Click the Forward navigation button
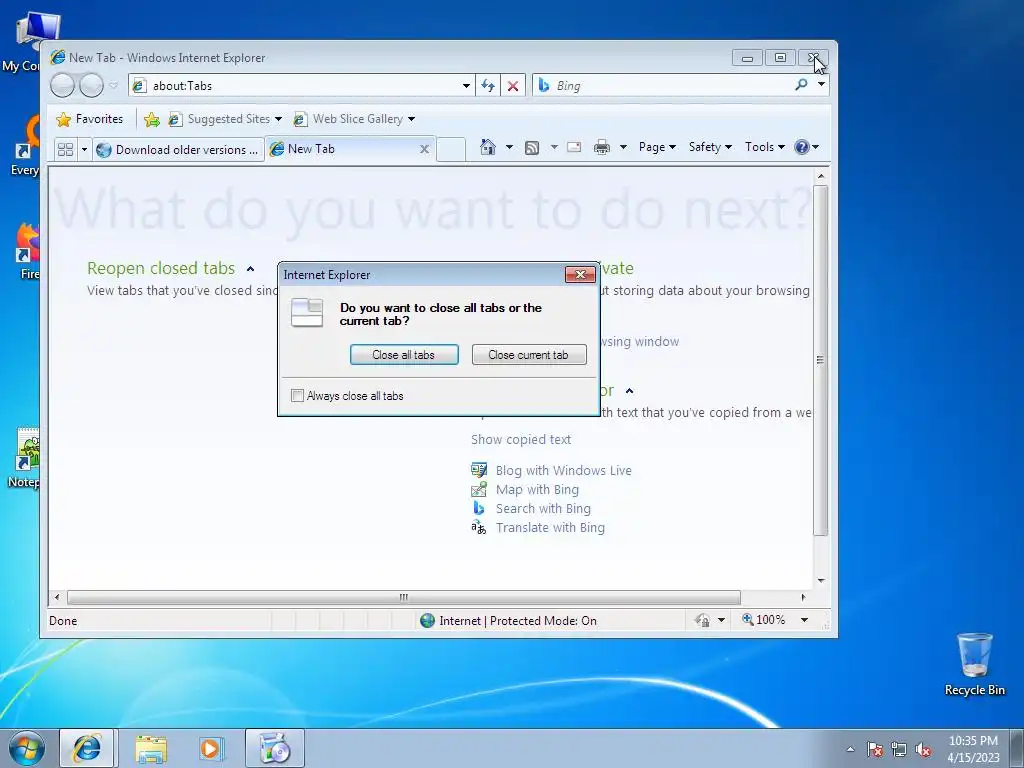 91,86
